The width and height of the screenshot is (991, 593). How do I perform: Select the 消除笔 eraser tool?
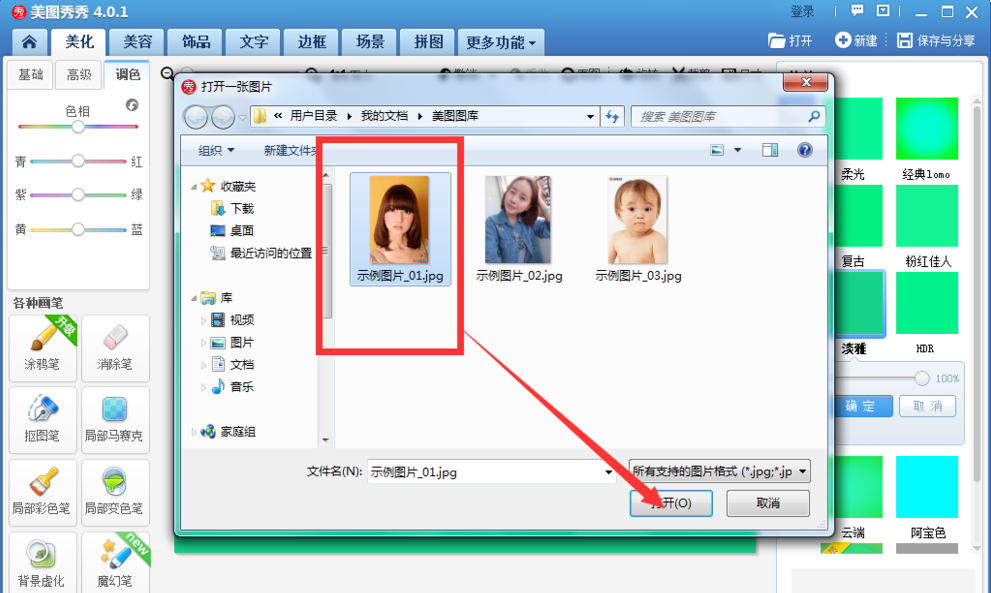[x=113, y=347]
